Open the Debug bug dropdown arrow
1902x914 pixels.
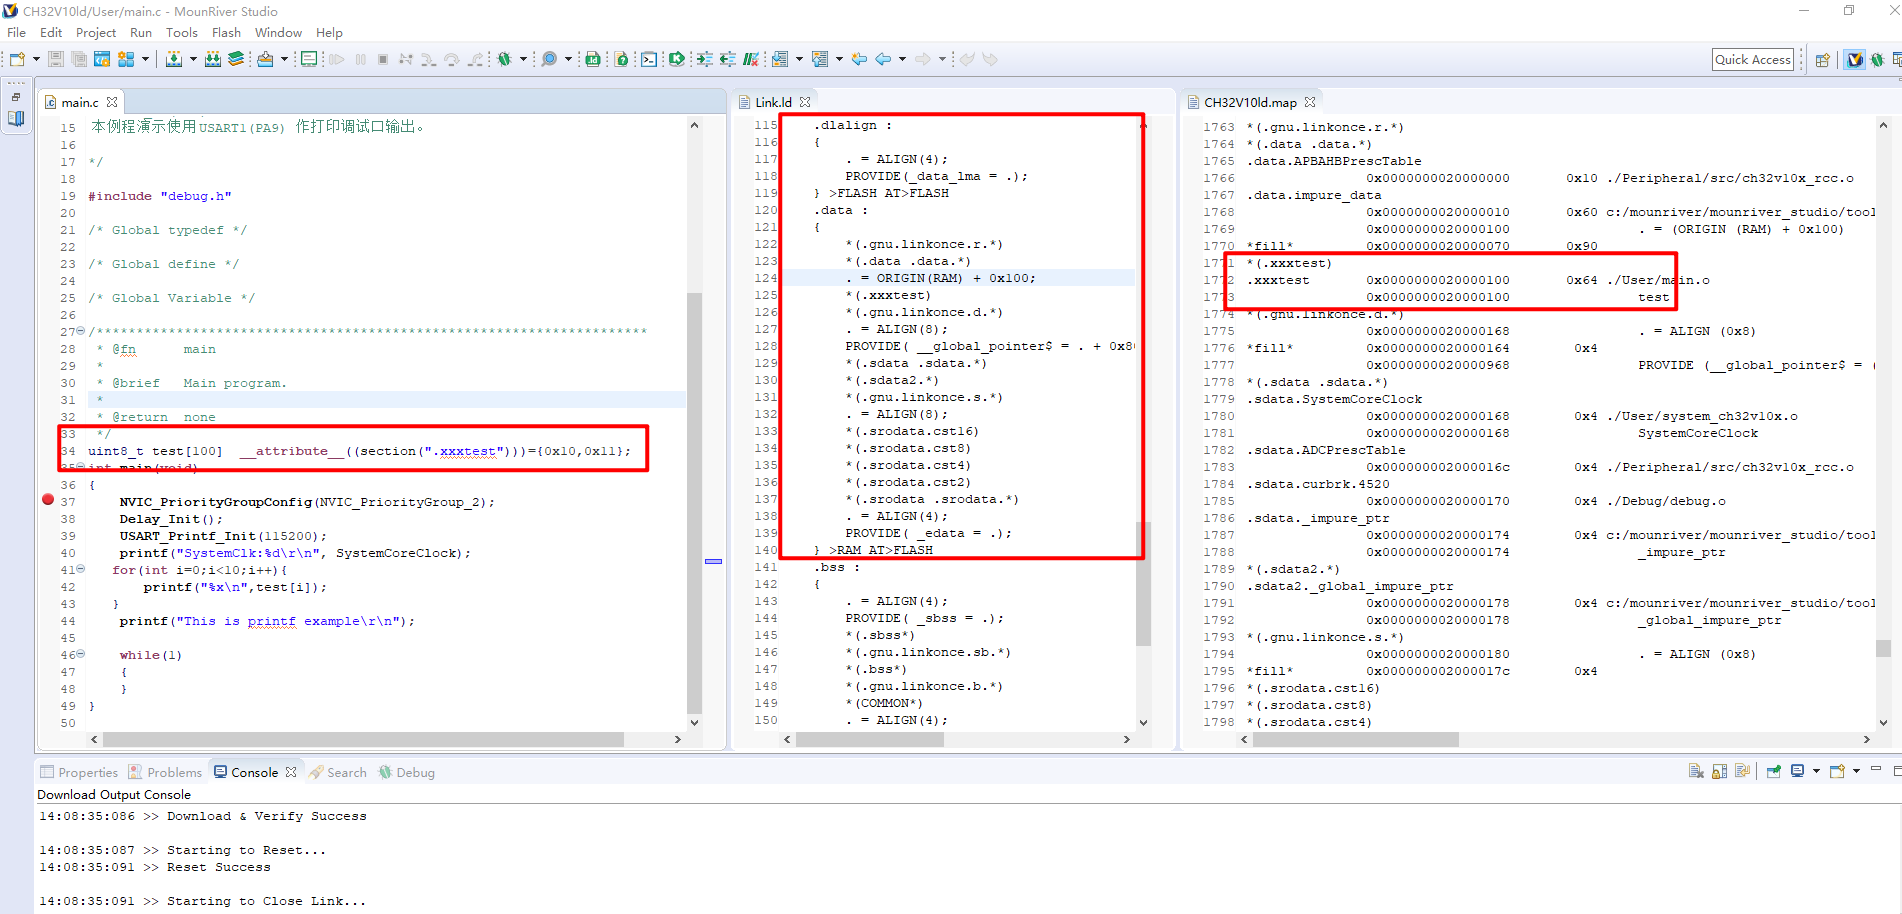(x=523, y=59)
